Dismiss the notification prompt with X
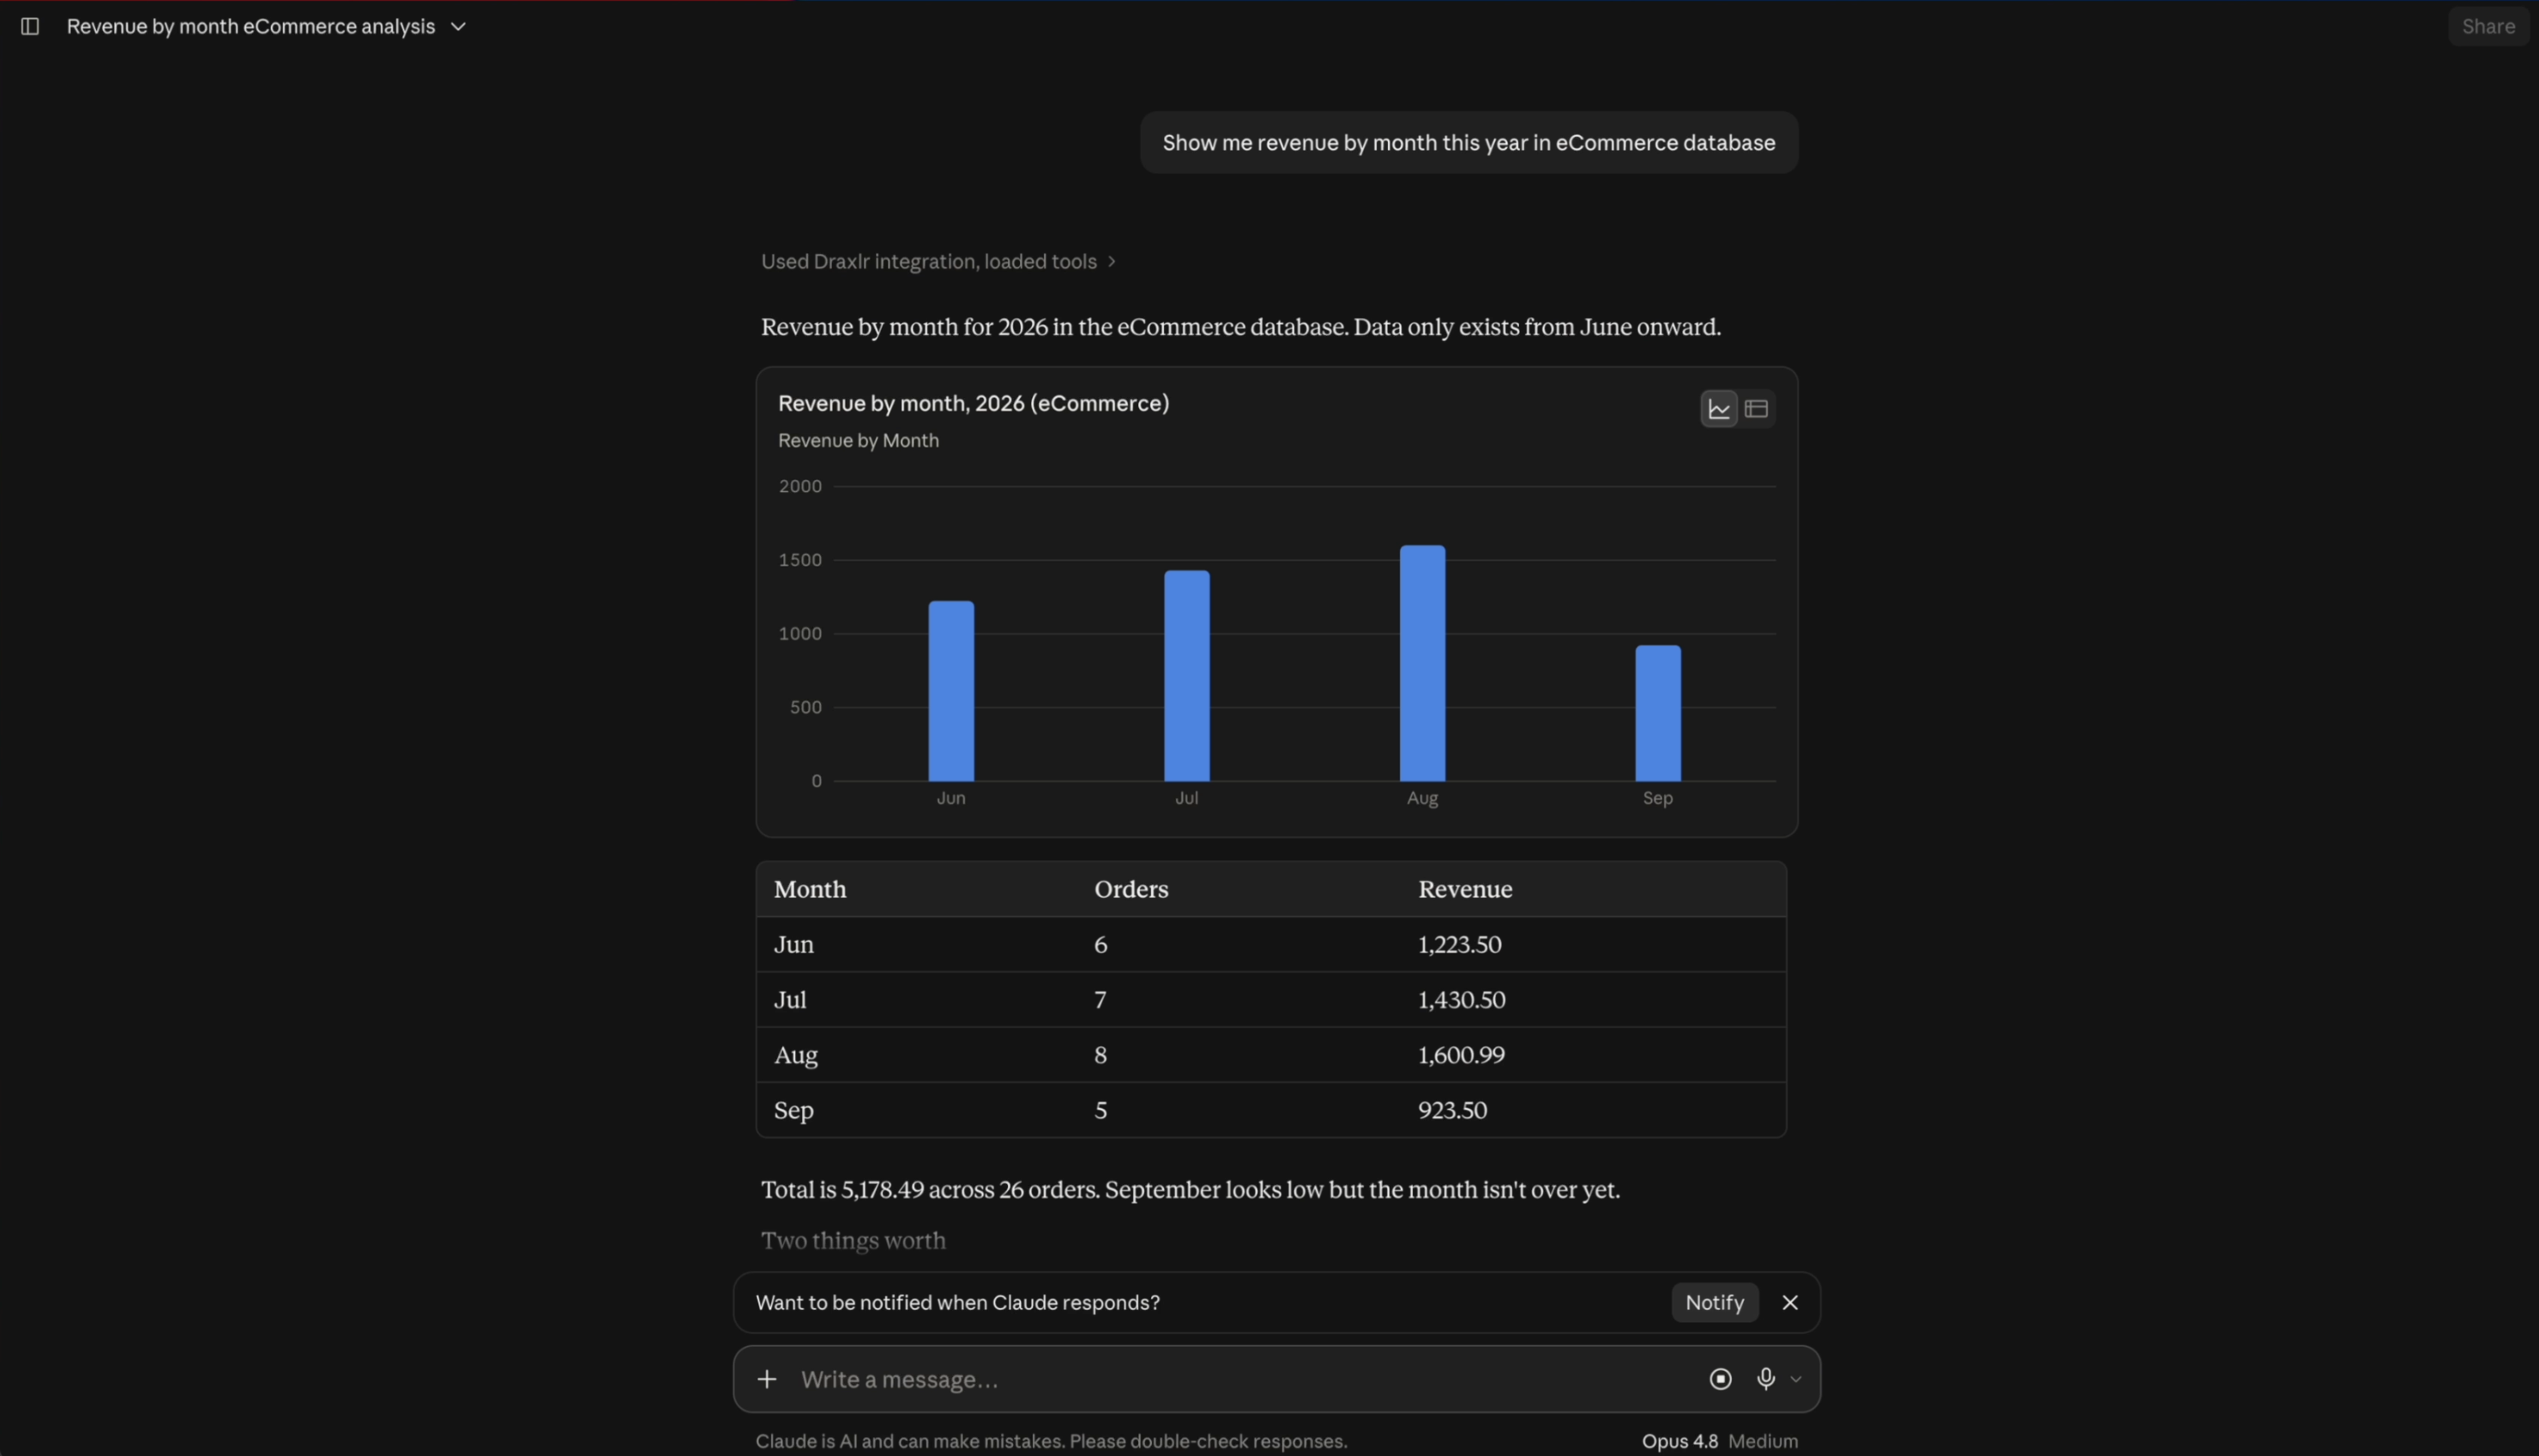This screenshot has height=1456, width=2539. point(1790,1302)
